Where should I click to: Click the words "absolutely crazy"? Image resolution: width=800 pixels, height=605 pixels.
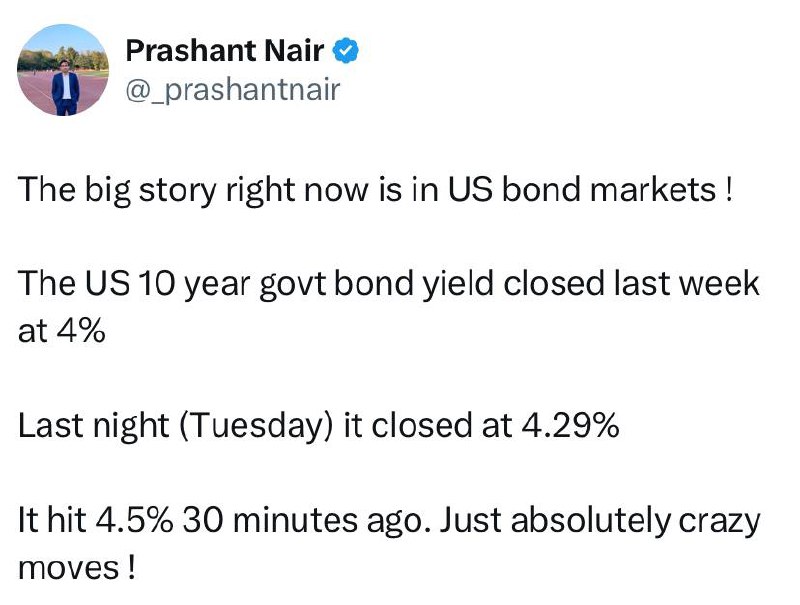[x=635, y=521]
